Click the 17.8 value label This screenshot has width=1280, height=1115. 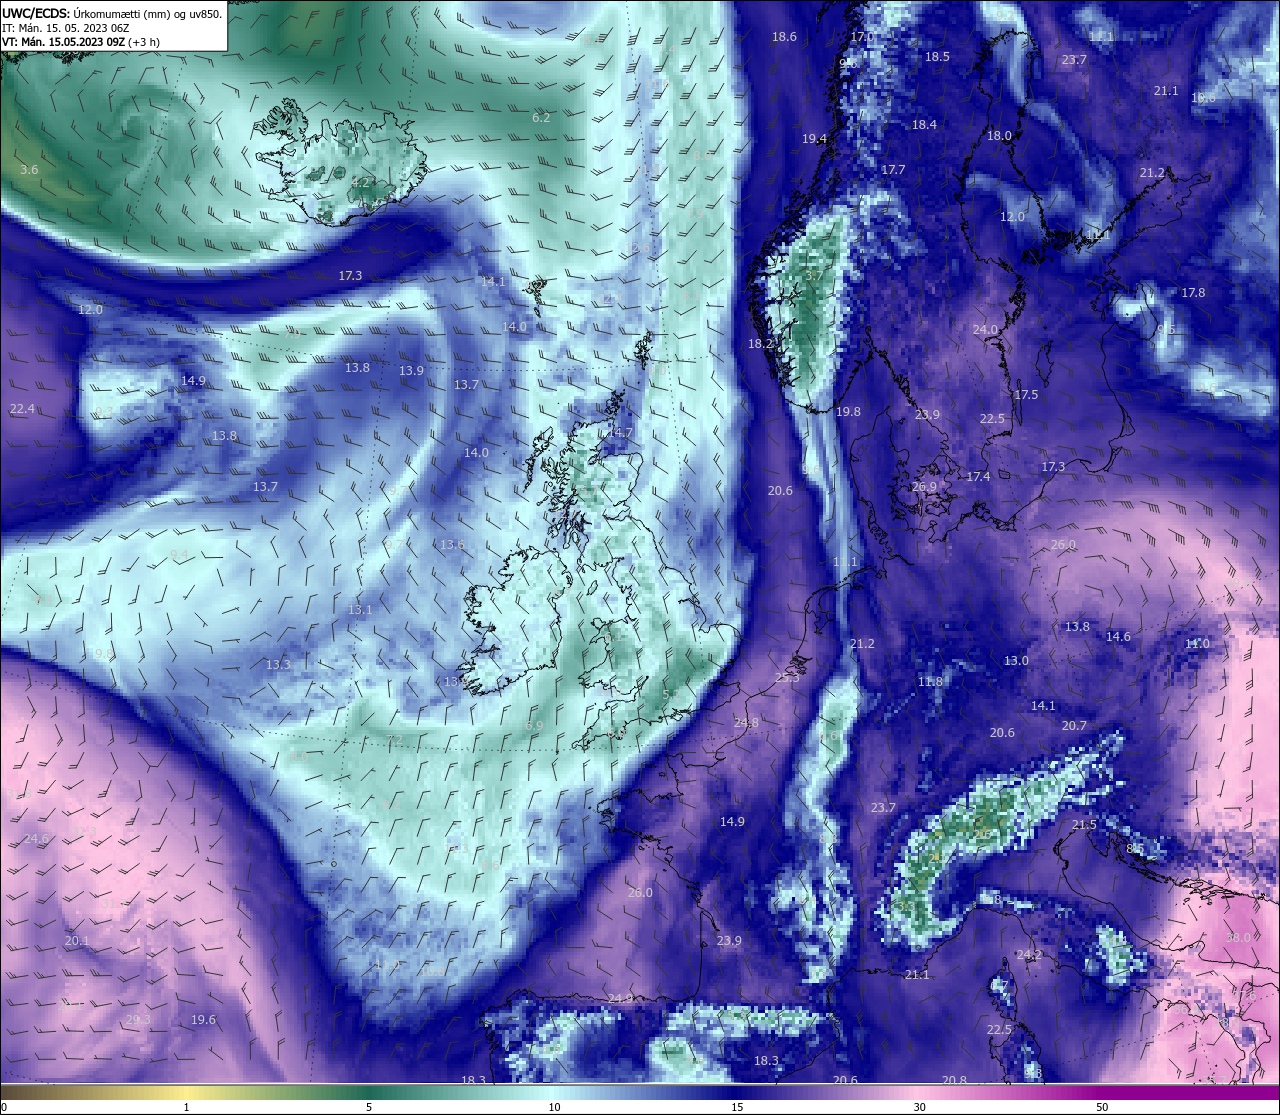(1193, 293)
